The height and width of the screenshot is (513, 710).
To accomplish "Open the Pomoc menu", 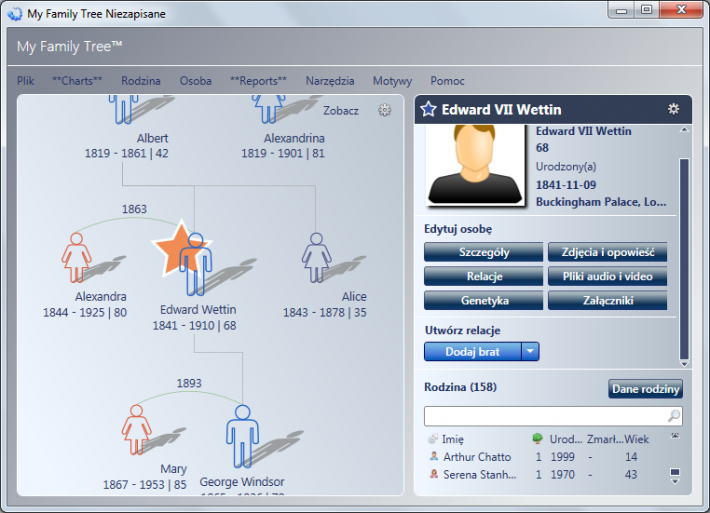I will (447, 81).
